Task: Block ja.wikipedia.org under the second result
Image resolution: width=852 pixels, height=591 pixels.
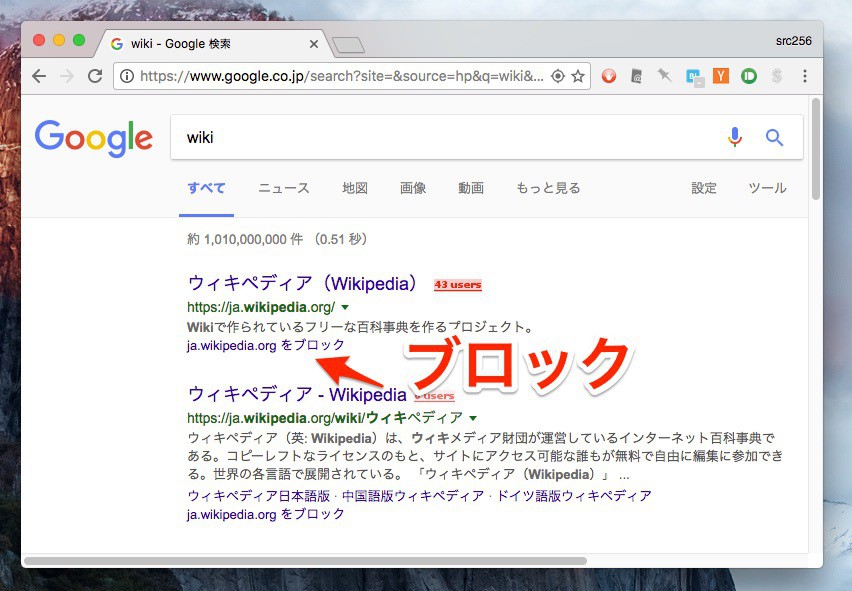Action: [266, 514]
